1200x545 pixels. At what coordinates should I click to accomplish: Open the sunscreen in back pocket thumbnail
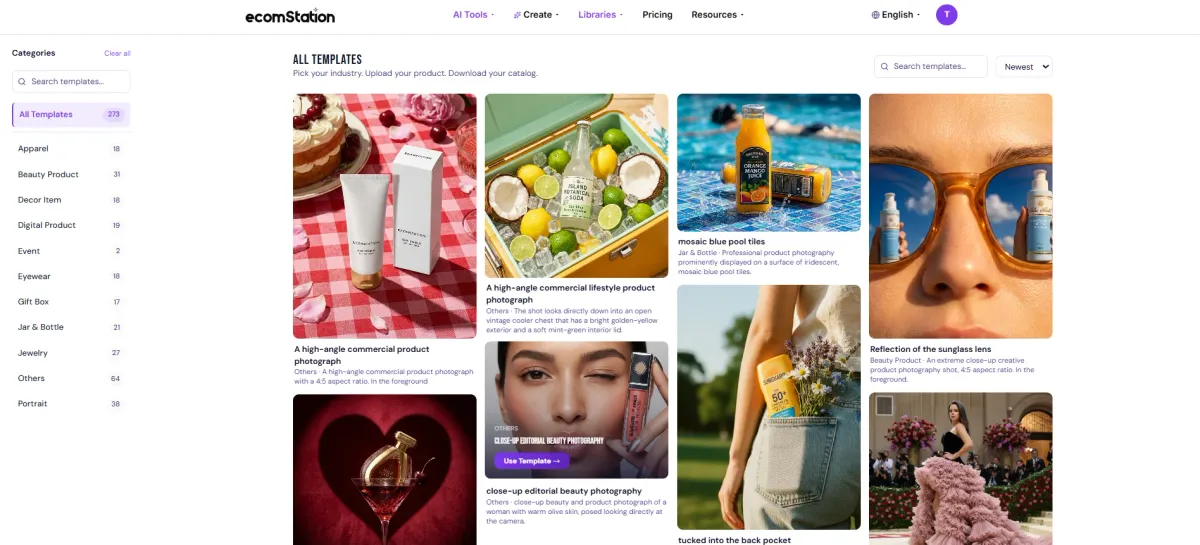[769, 407]
